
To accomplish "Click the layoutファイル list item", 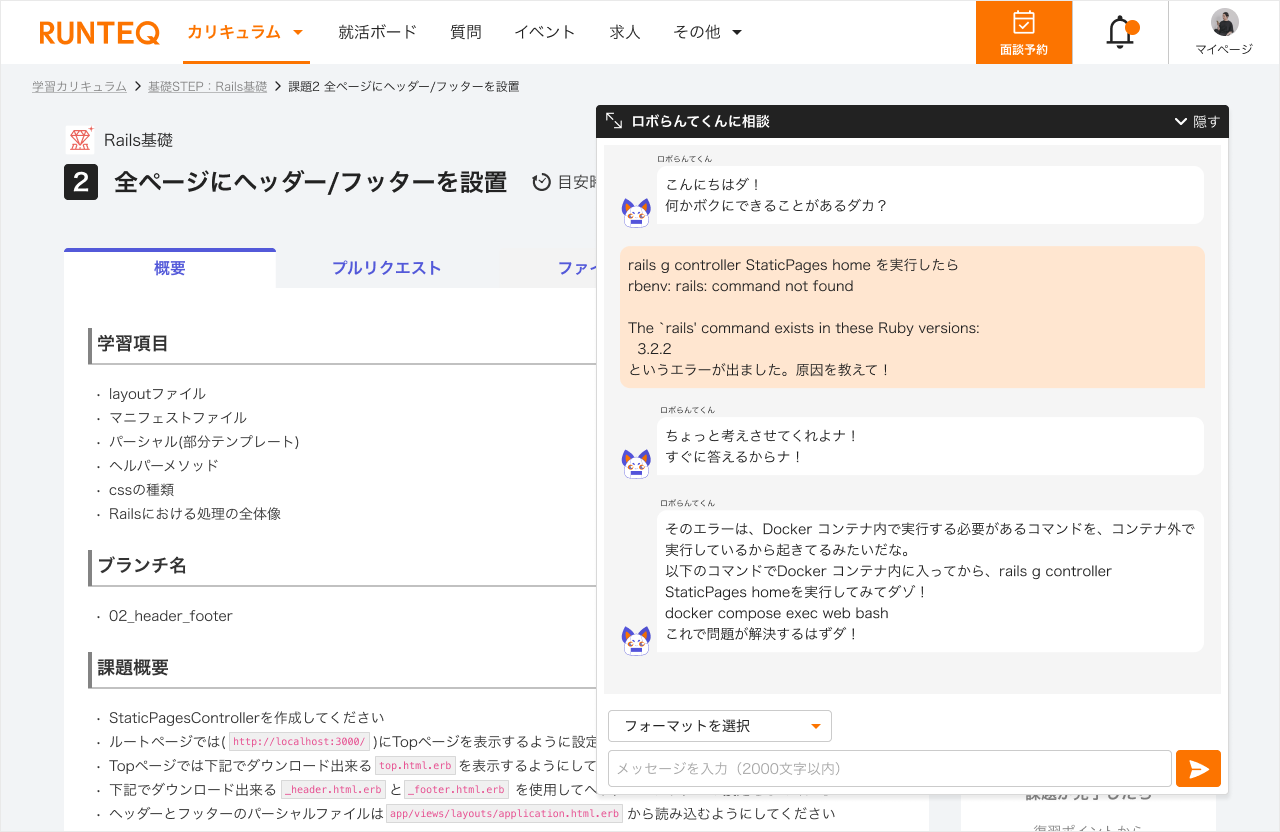I will 157,394.
